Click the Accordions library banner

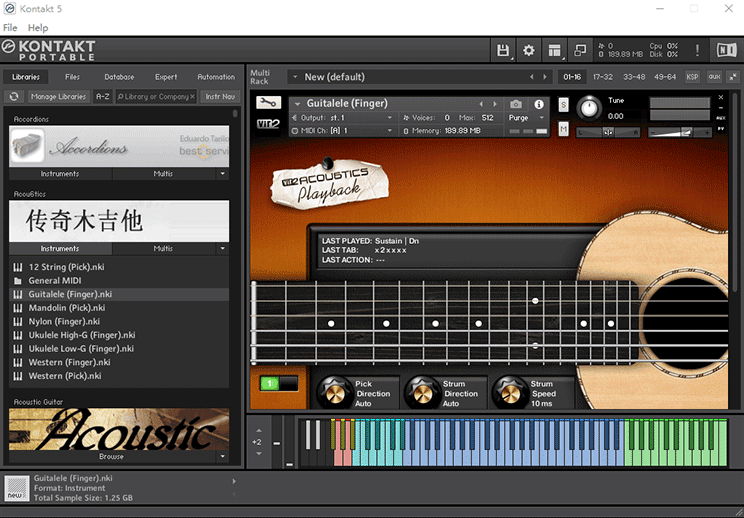click(x=119, y=146)
